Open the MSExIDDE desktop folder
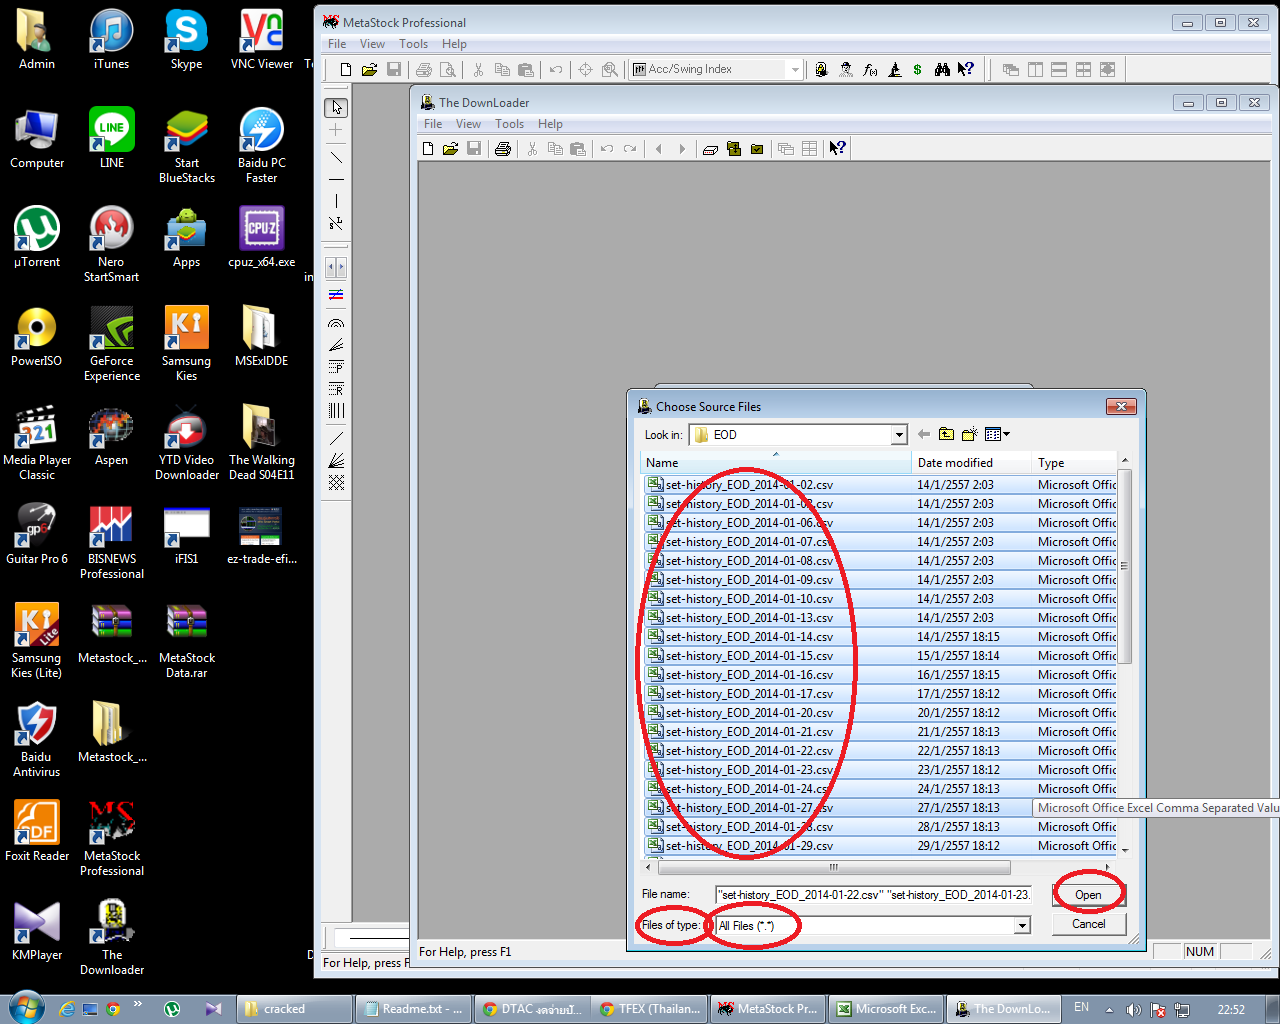The width and height of the screenshot is (1280, 1024). coord(261,337)
